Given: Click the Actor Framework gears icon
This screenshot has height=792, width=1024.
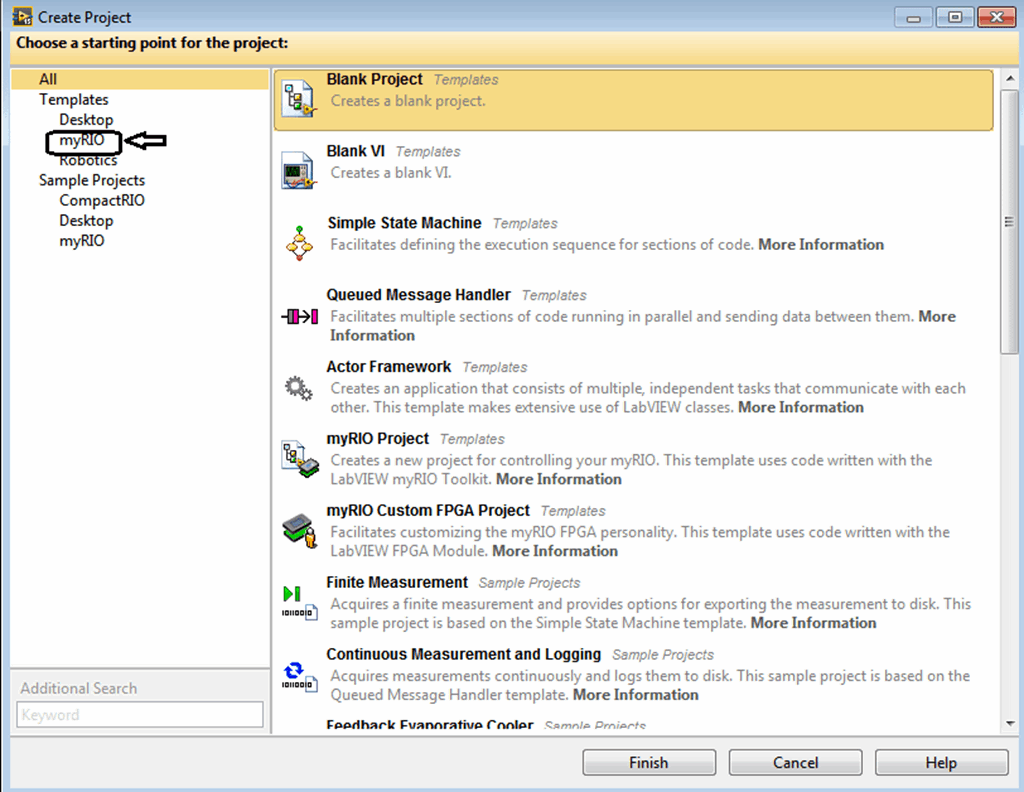Looking at the screenshot, I should coord(298,388).
